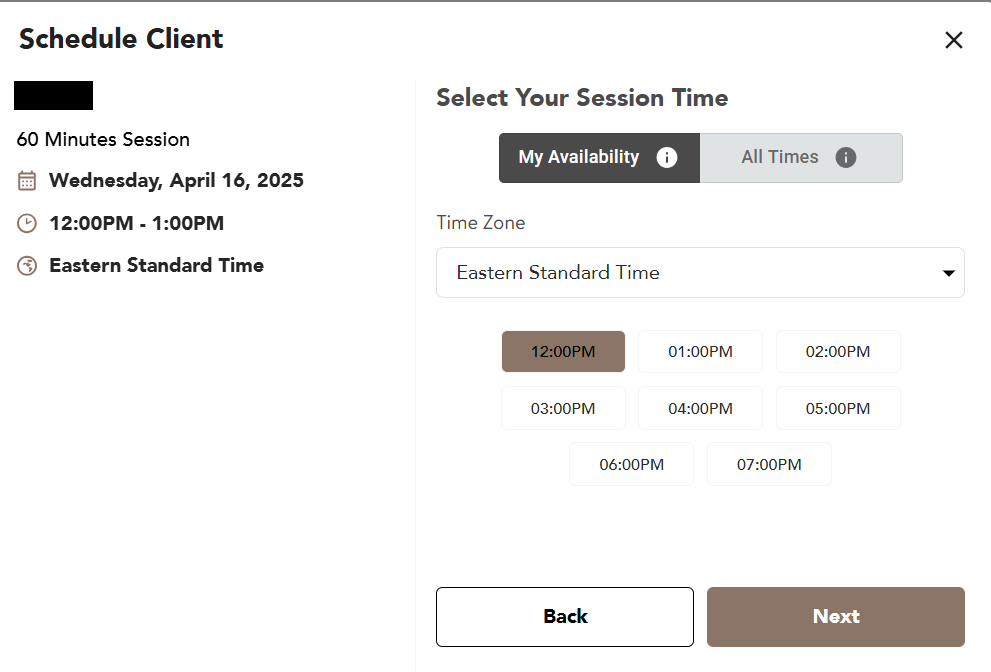This screenshot has width=991, height=672.
Task: Select the 03:00PM time slot
Action: pyautogui.click(x=563, y=408)
